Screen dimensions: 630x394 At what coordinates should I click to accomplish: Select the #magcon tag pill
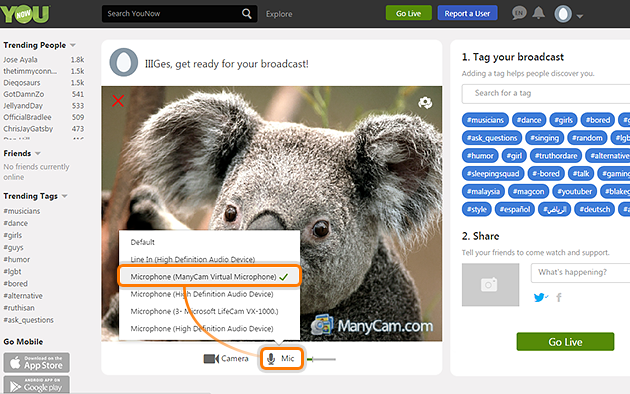[528, 191]
